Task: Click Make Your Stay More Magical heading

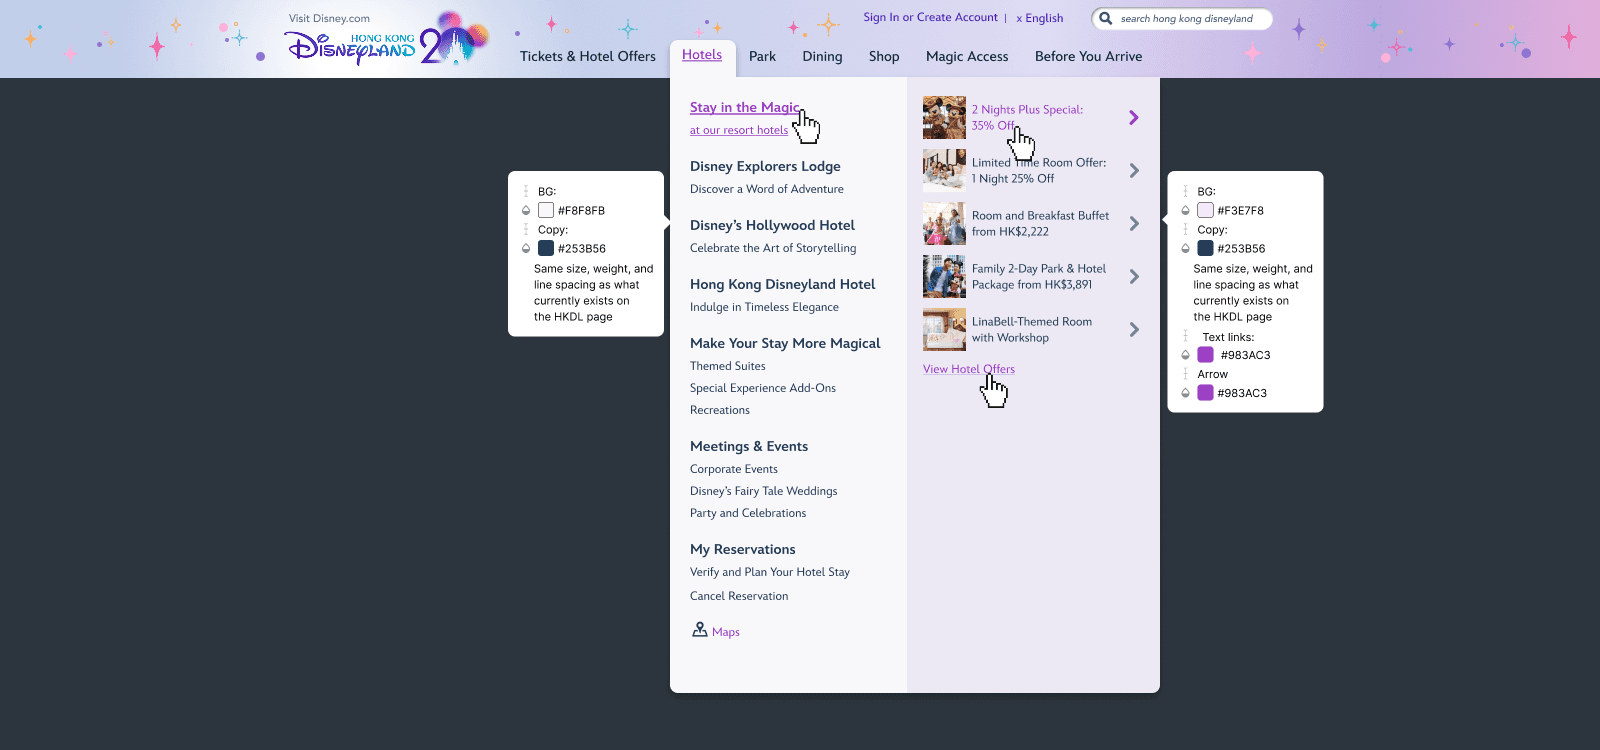Action: point(785,344)
